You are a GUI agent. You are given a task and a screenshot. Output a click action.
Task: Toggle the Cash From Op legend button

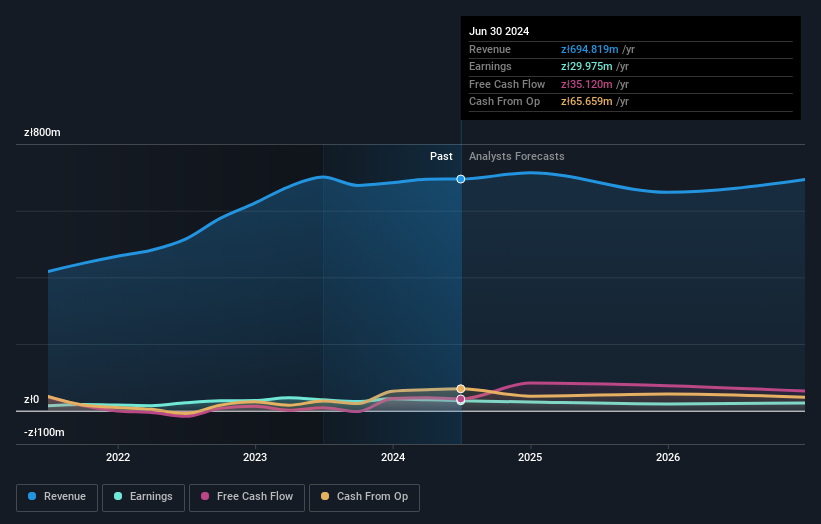pos(364,497)
